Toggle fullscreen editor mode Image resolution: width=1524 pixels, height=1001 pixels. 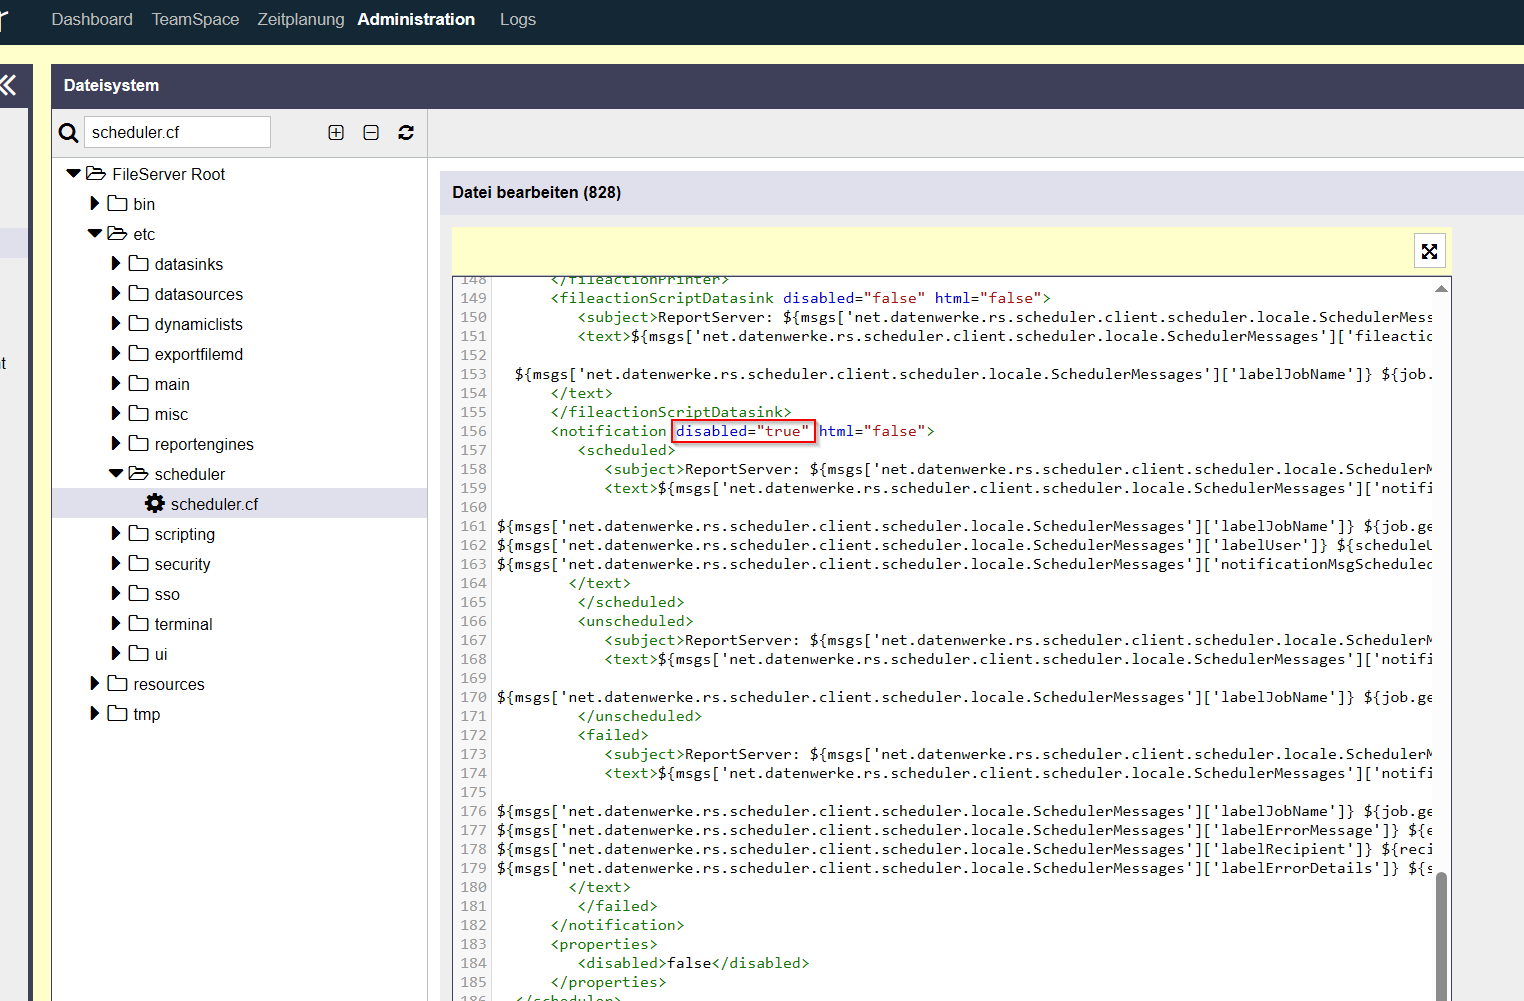tap(1429, 251)
